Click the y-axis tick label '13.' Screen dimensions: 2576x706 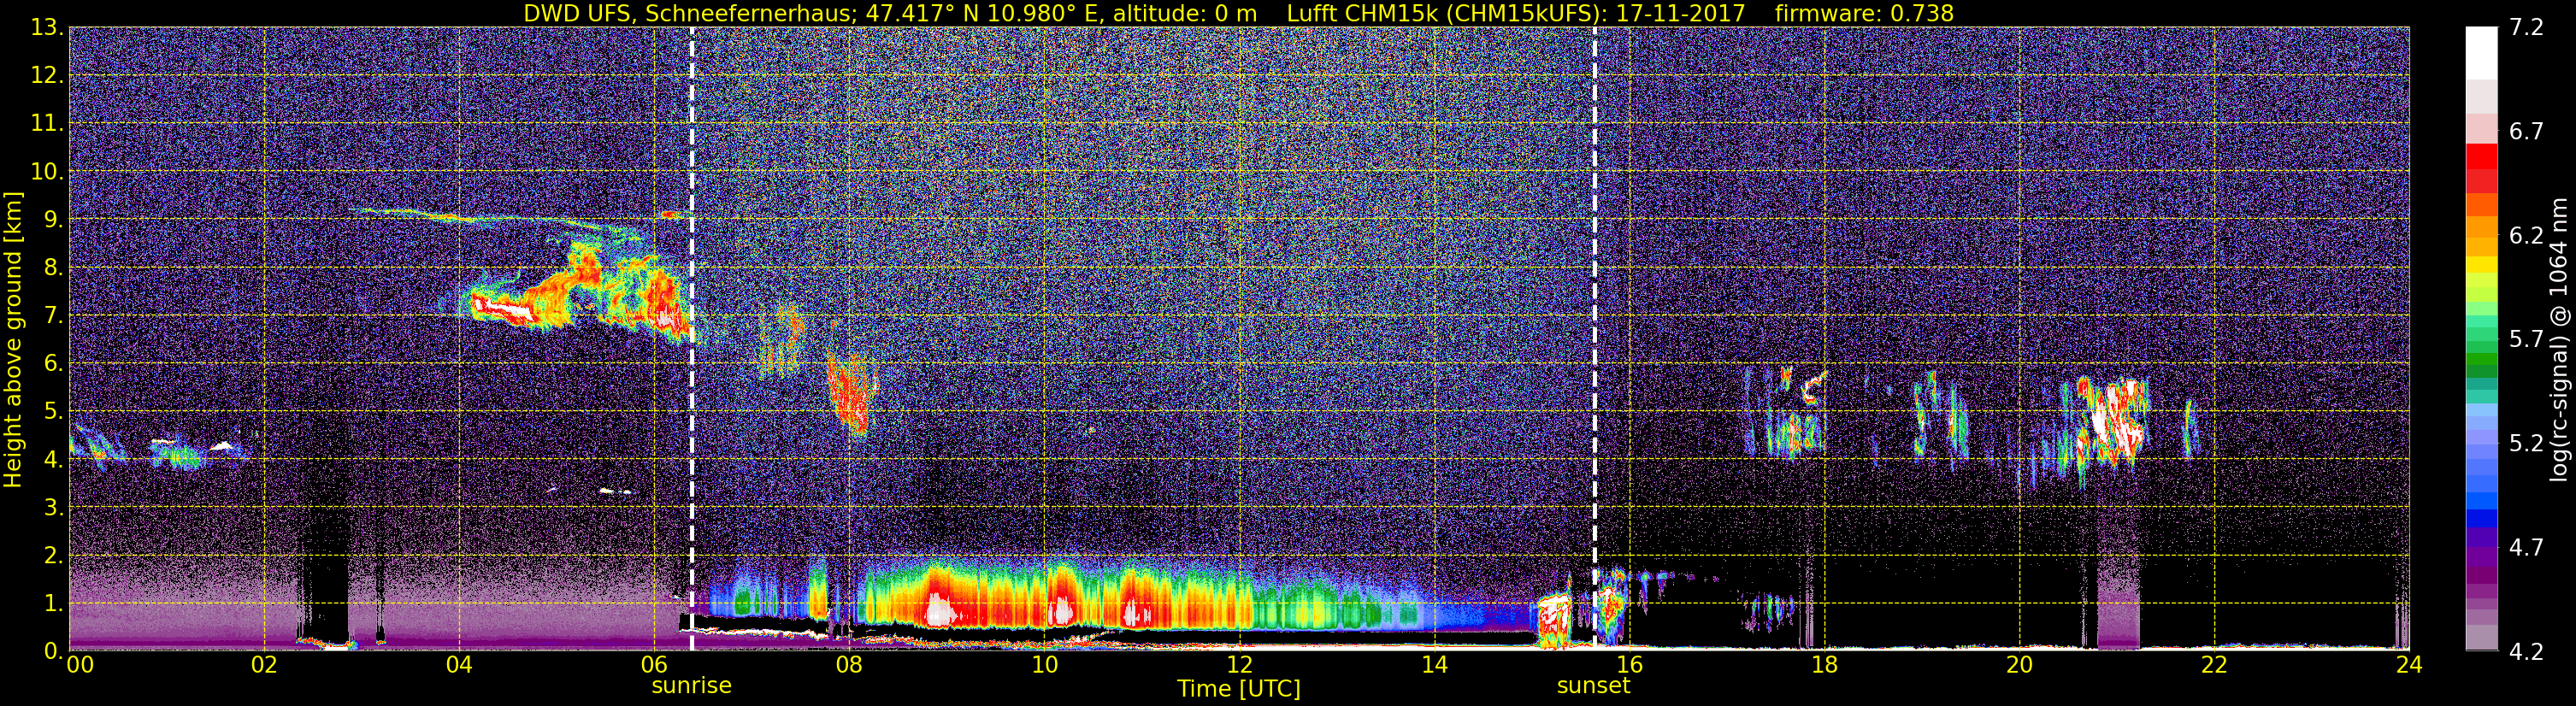coord(46,28)
